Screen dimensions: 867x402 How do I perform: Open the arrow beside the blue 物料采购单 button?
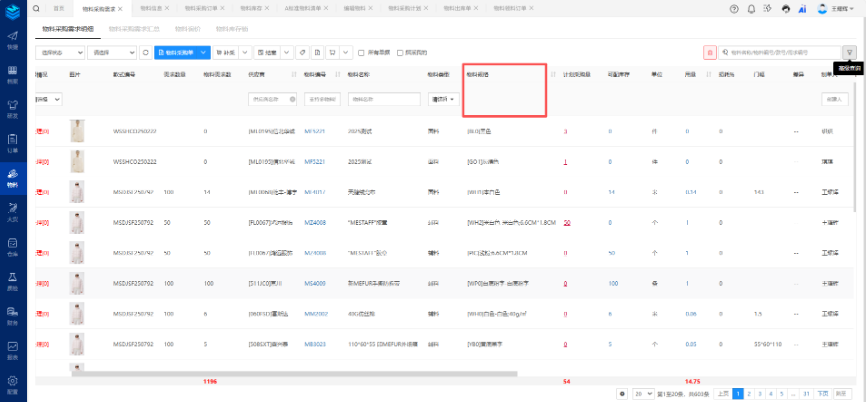[x=205, y=52]
